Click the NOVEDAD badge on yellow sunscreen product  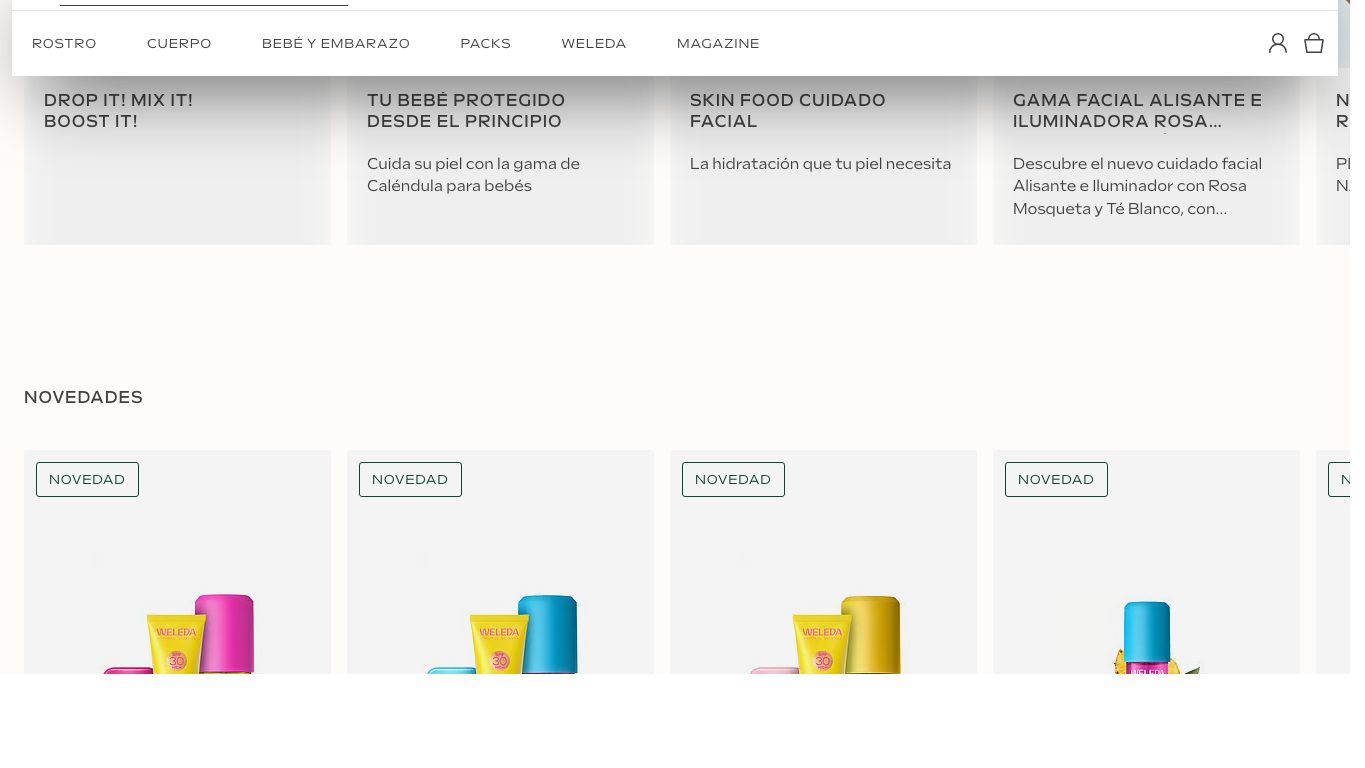(733, 479)
